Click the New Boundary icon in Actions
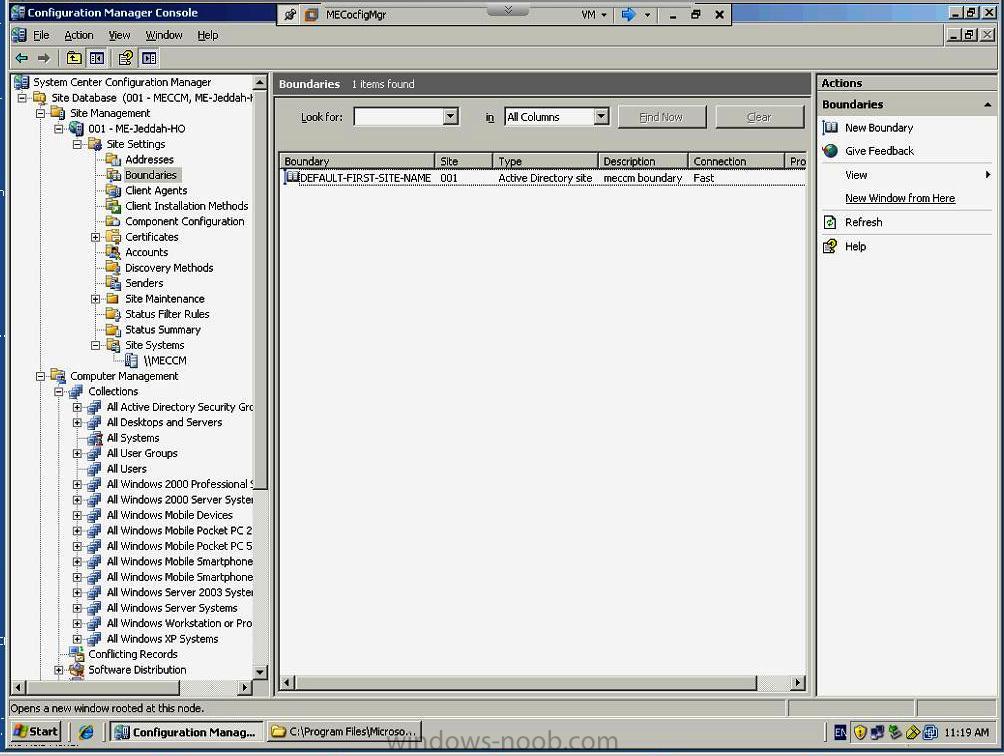 tap(830, 127)
